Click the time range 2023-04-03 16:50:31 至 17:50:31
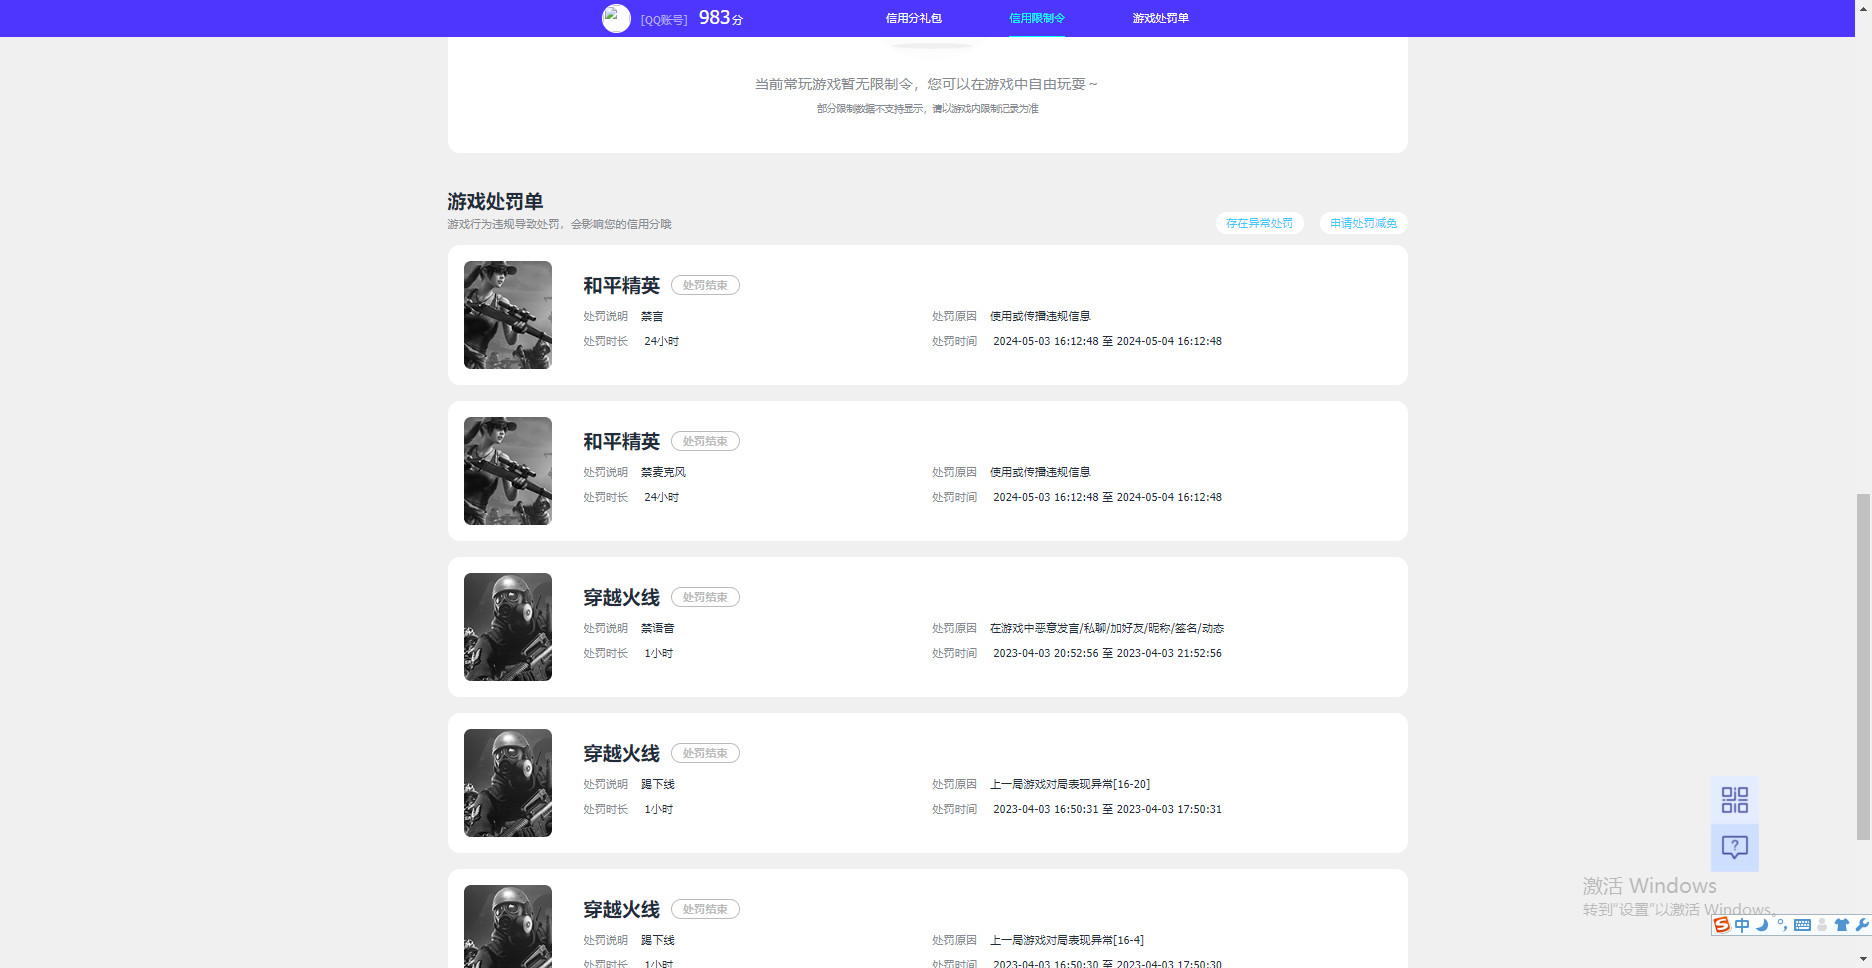The image size is (1872, 968). click(1107, 809)
